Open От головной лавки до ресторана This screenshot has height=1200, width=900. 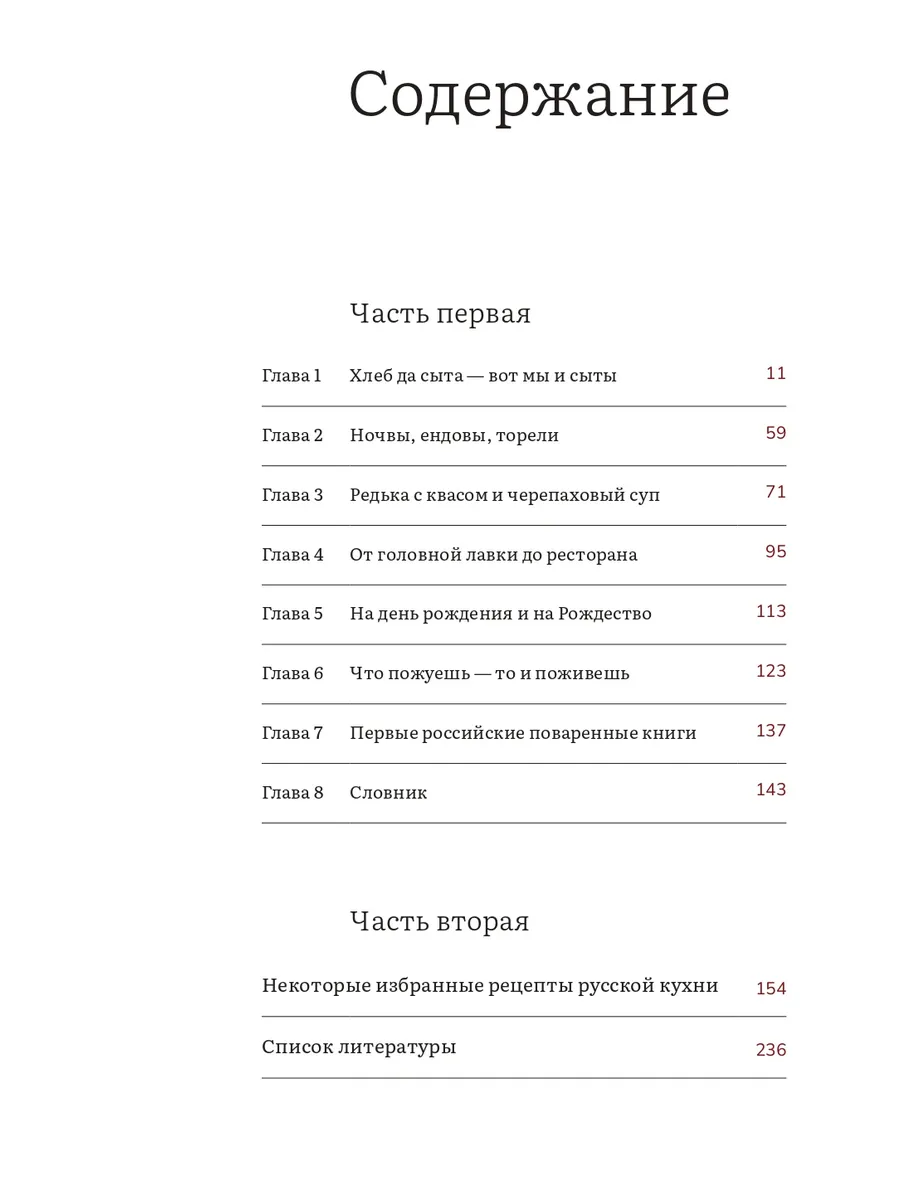click(494, 554)
